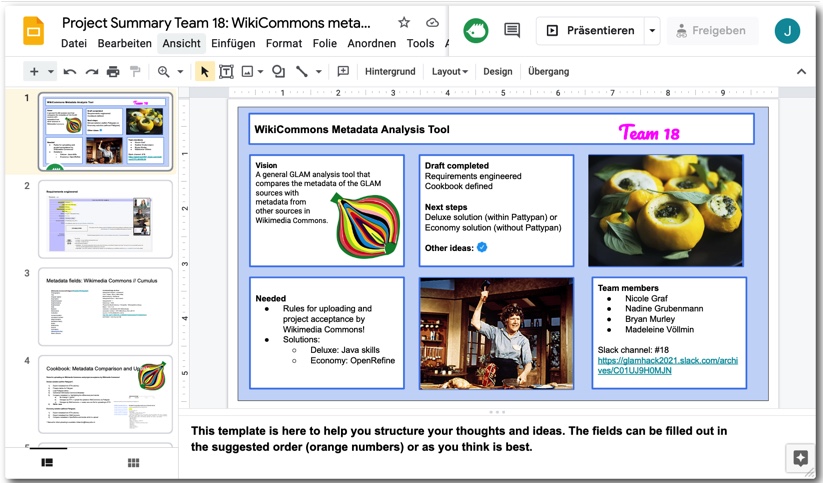Open the explore button at bottom right

coord(800,458)
